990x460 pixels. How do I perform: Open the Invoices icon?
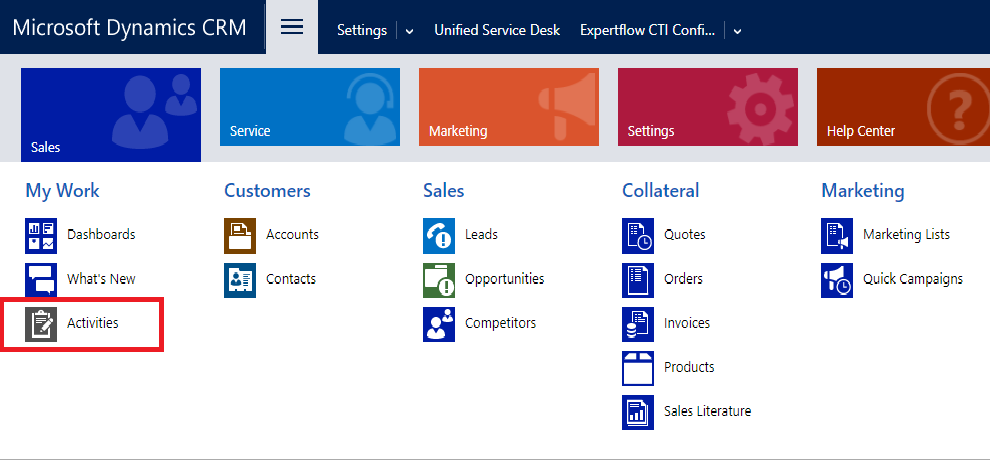pyautogui.click(x=638, y=324)
